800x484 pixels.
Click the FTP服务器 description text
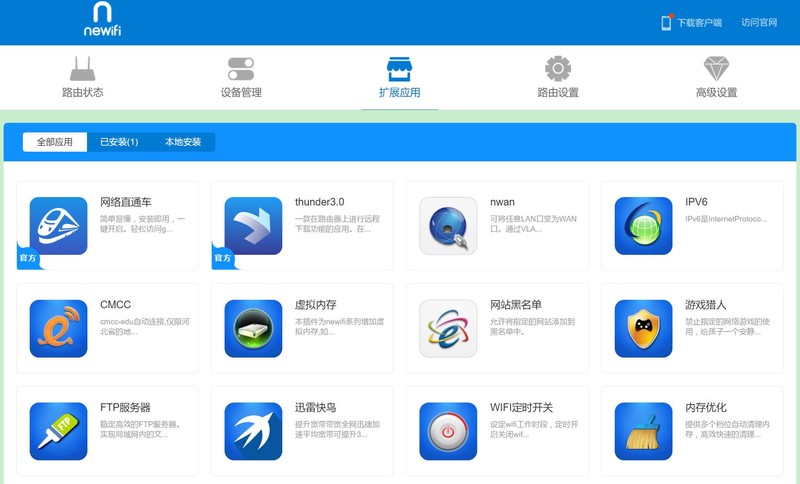[140, 429]
